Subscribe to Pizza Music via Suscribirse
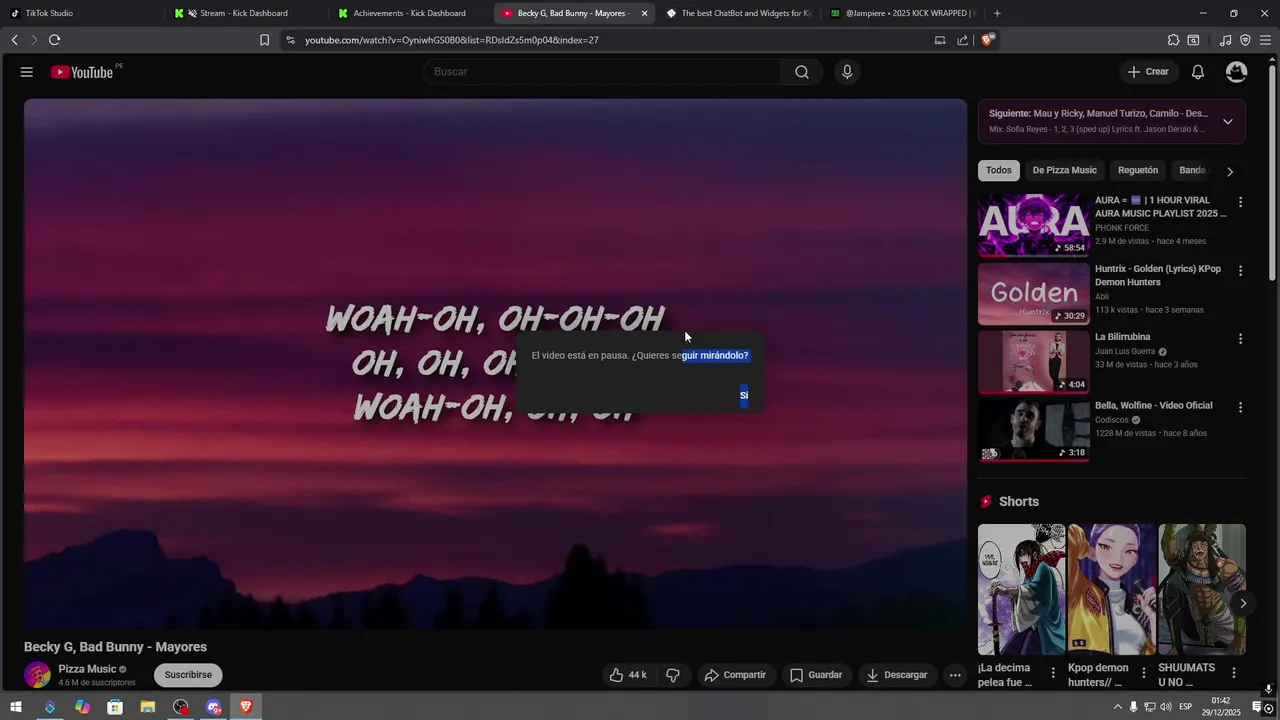This screenshot has width=1280, height=720. 188,675
